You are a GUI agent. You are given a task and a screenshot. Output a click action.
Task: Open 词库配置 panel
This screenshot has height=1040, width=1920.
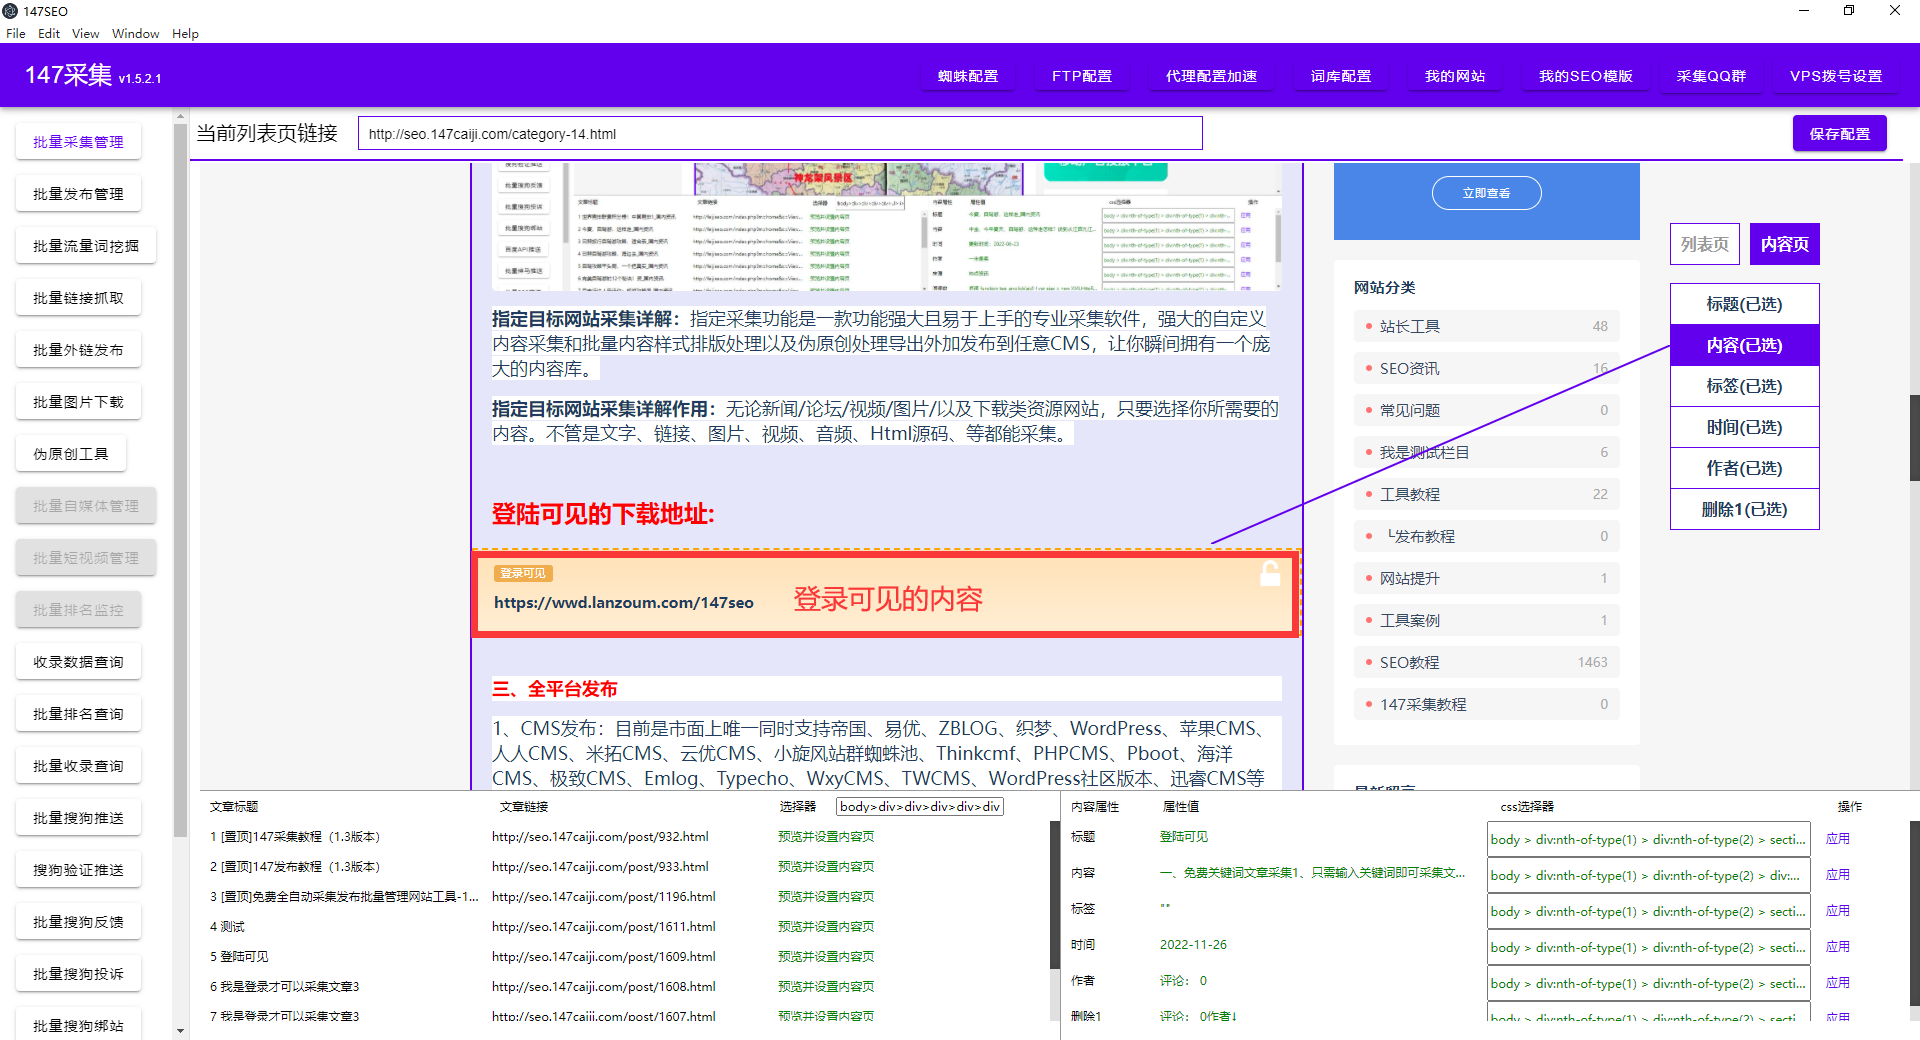pos(1340,75)
